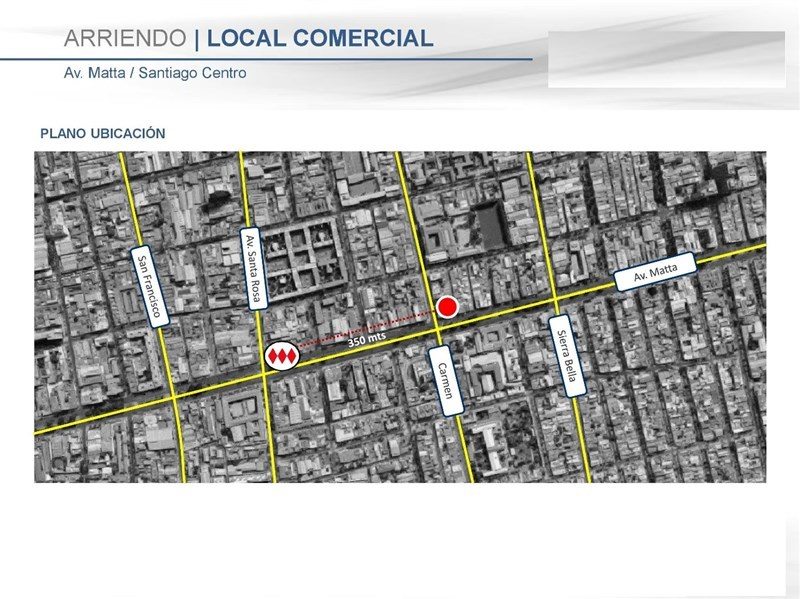
Task: Click the San Francisco and Av. Matta intersection
Action: pos(174,396)
